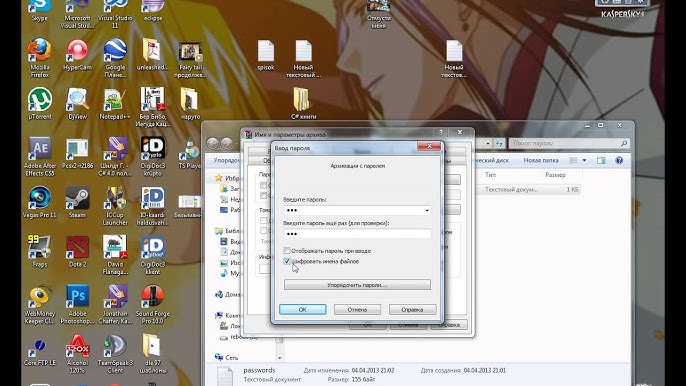Close the 'Ввод пароля' dialog
The image size is (686, 386).
tap(429, 146)
